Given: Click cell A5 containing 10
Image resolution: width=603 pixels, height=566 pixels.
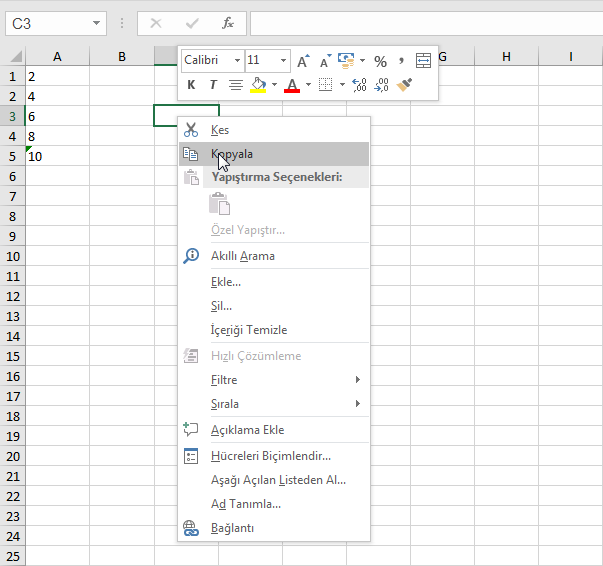Looking at the screenshot, I should click(57, 156).
